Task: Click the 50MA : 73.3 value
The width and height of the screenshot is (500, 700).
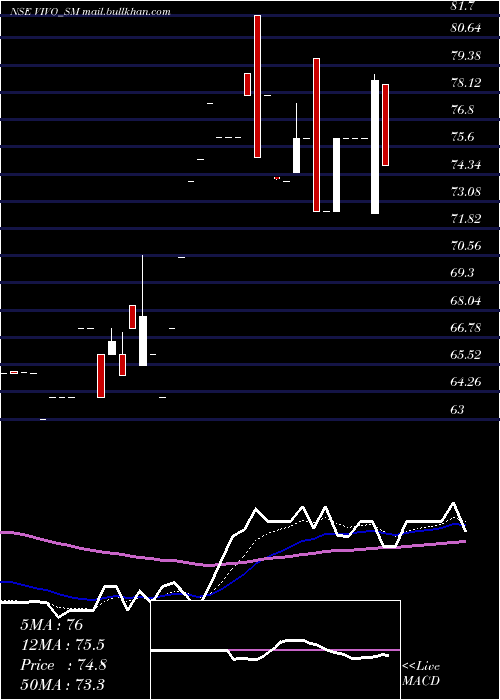Action: 63,685
